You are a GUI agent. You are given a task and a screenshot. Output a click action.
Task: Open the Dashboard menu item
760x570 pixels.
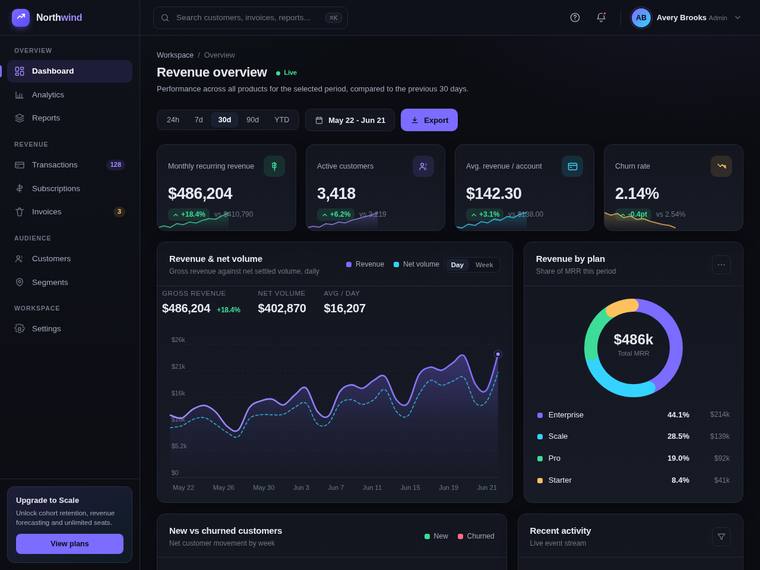70,71
